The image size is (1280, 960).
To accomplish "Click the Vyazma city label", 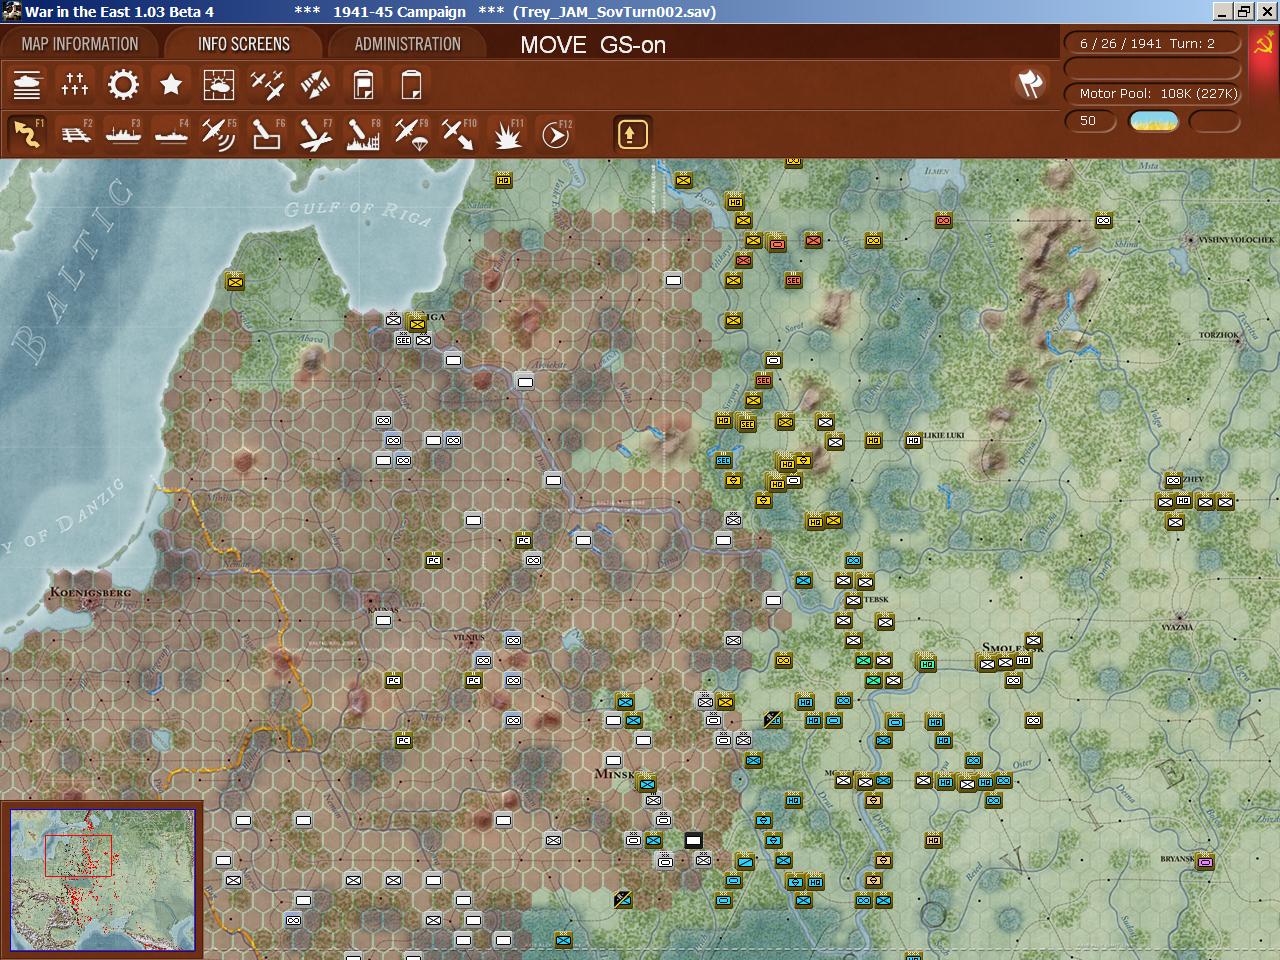I will click(1177, 626).
